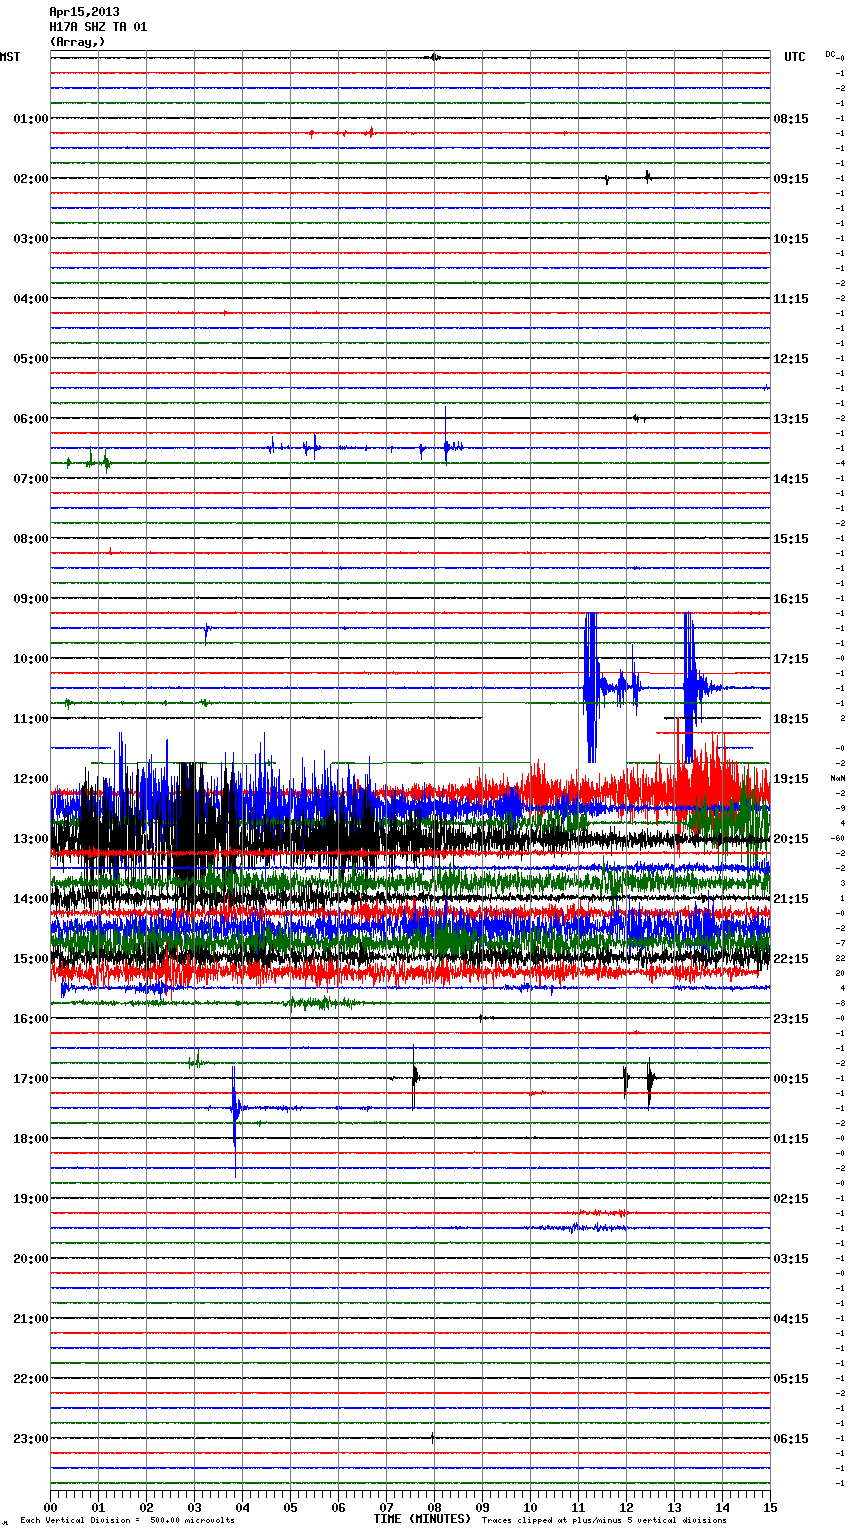850x1534 pixels.
Task: Click the DC column header
Action: tap(831, 54)
